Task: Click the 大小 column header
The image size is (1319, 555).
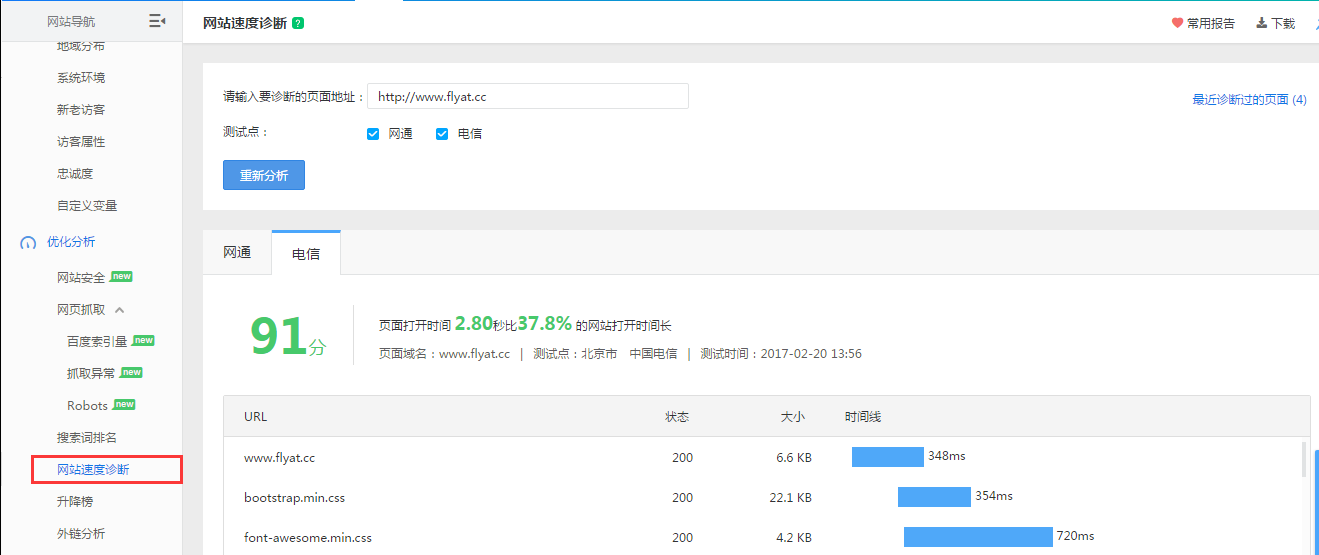Action: (792, 417)
